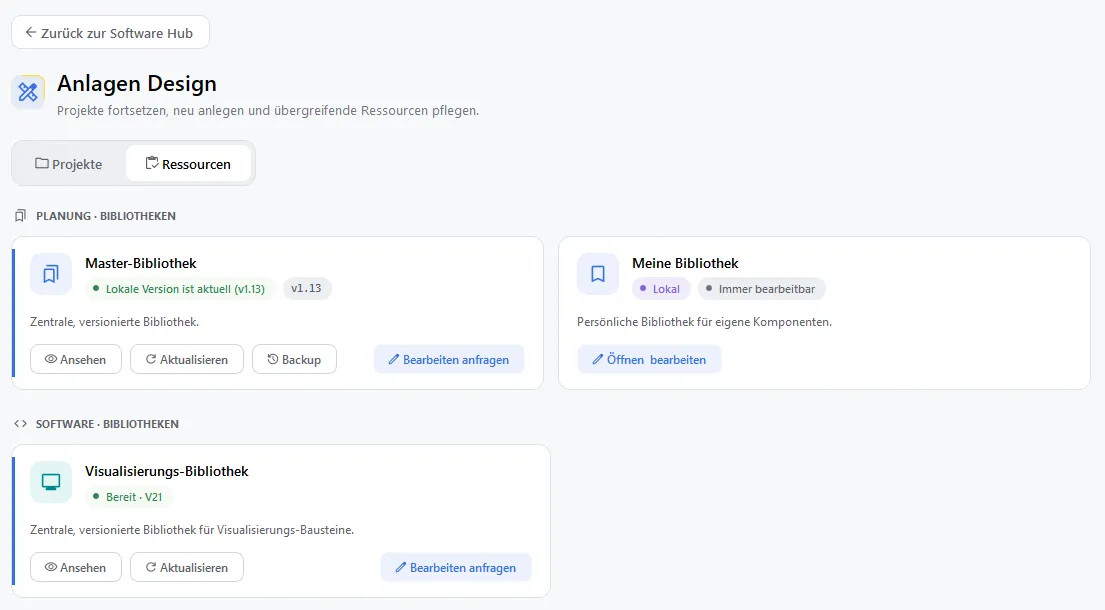The width and height of the screenshot is (1105, 610).
Task: Go back via Zurück zur Software Hub button
Action: (x=110, y=32)
